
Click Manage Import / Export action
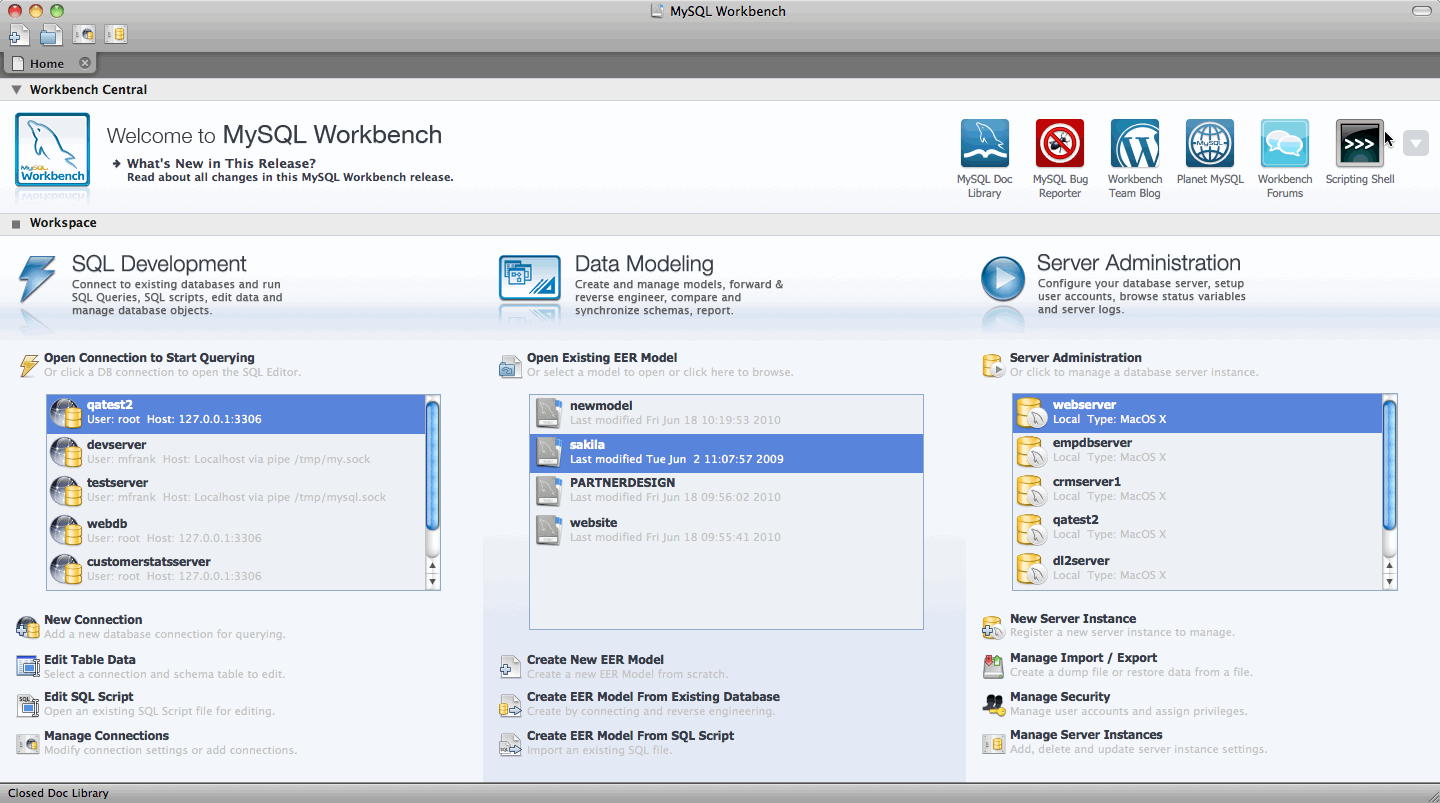click(x=1083, y=658)
